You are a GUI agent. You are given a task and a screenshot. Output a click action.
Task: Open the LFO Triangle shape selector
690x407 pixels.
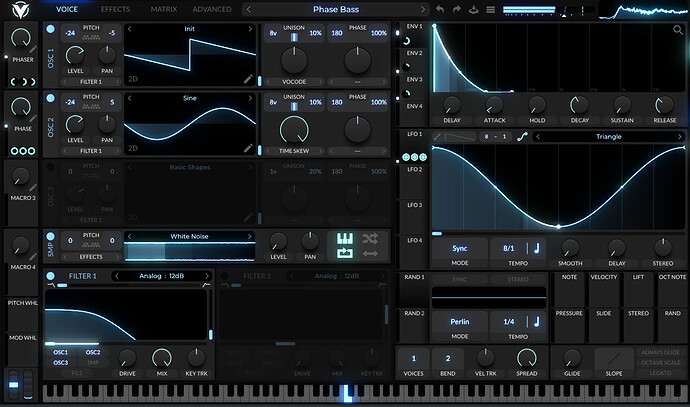pyautogui.click(x=608, y=136)
